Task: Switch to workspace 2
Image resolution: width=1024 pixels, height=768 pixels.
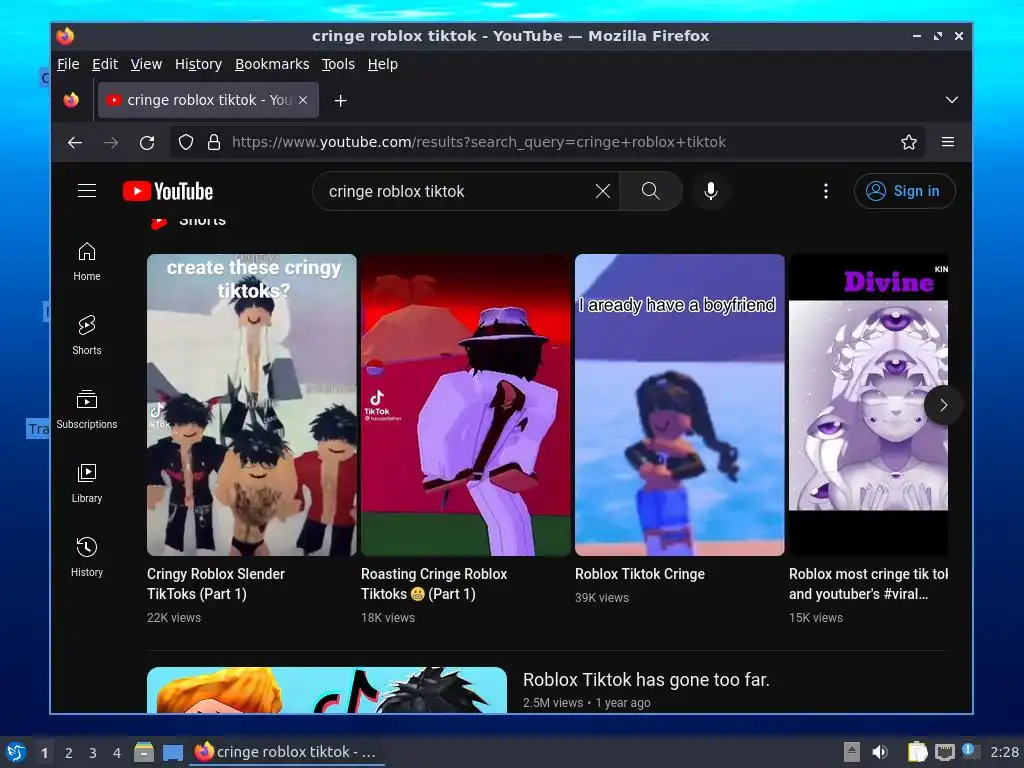Action: pos(69,753)
